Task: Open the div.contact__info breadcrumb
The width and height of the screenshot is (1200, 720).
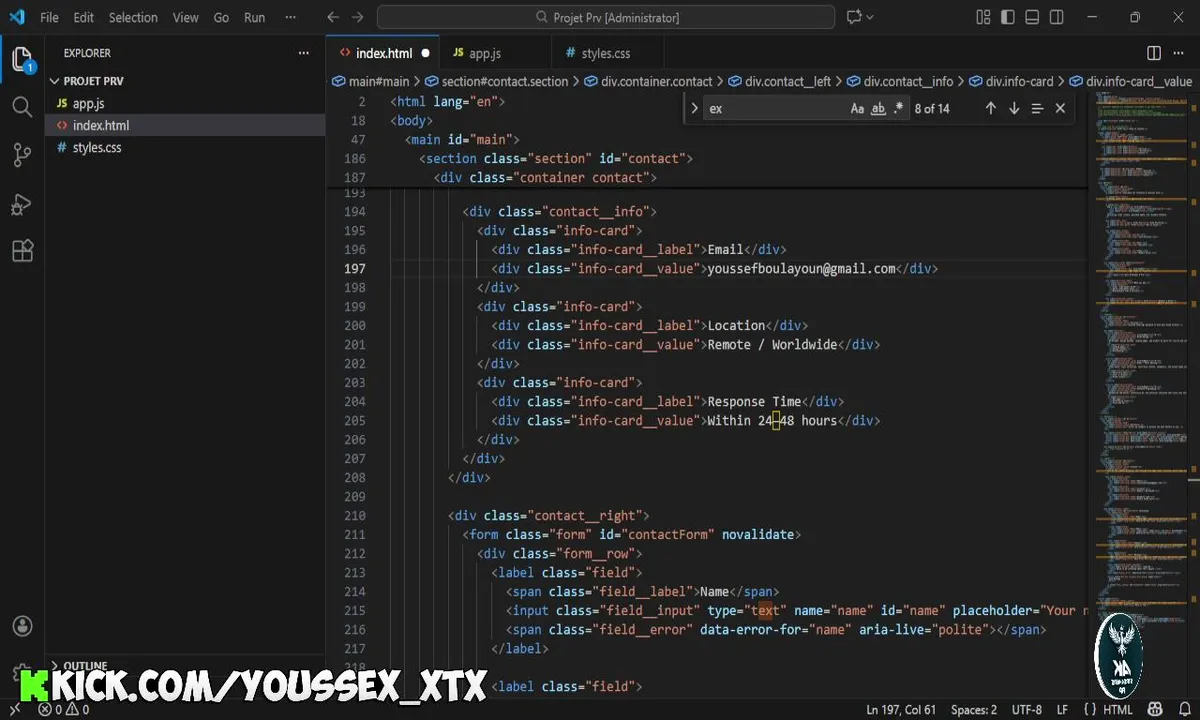Action: click(x=900, y=81)
